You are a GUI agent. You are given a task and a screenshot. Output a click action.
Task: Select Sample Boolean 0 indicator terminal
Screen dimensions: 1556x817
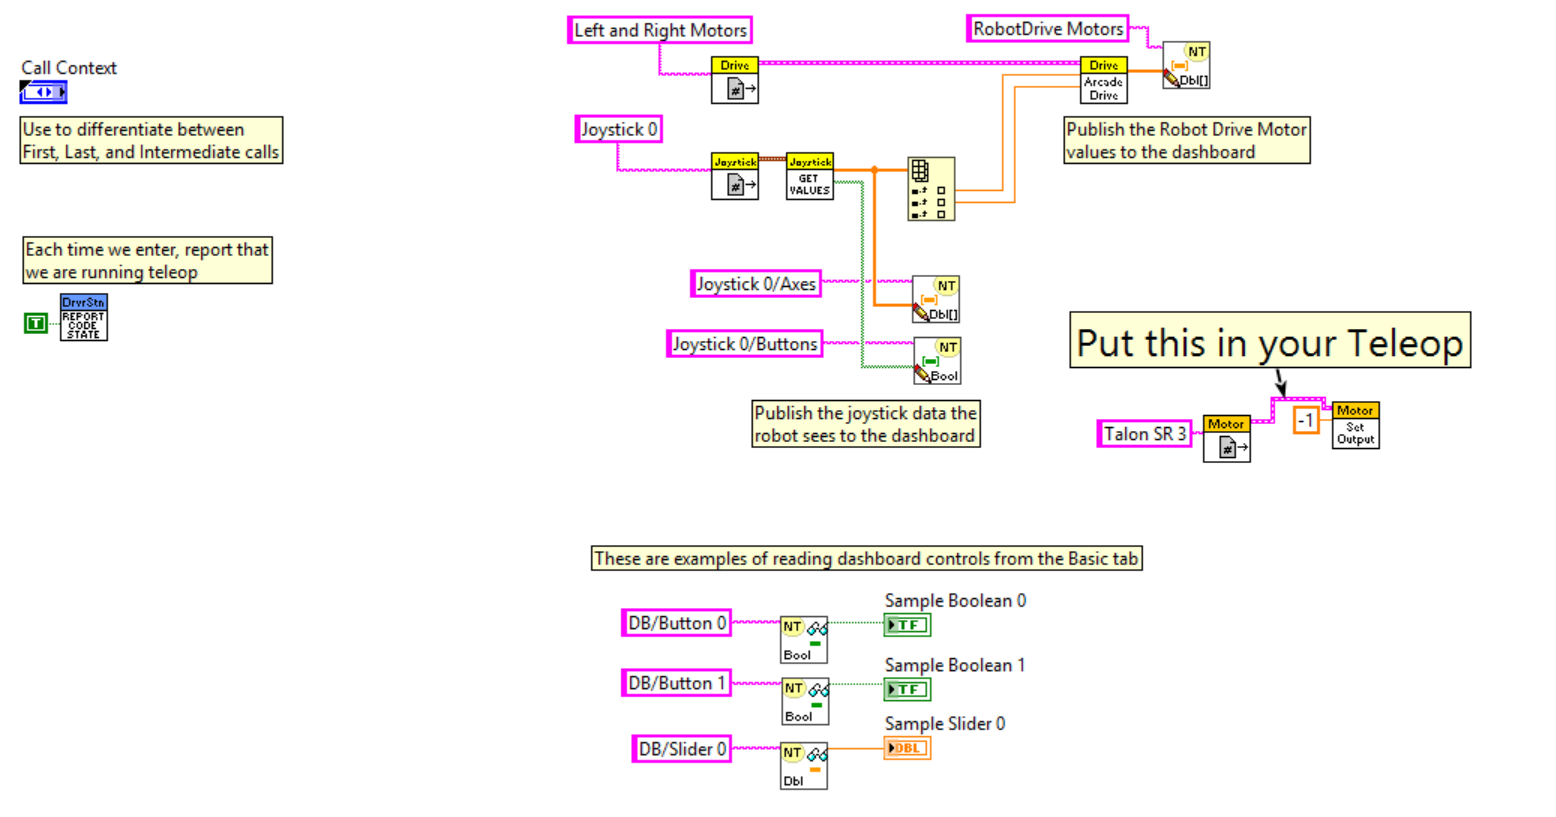click(907, 625)
